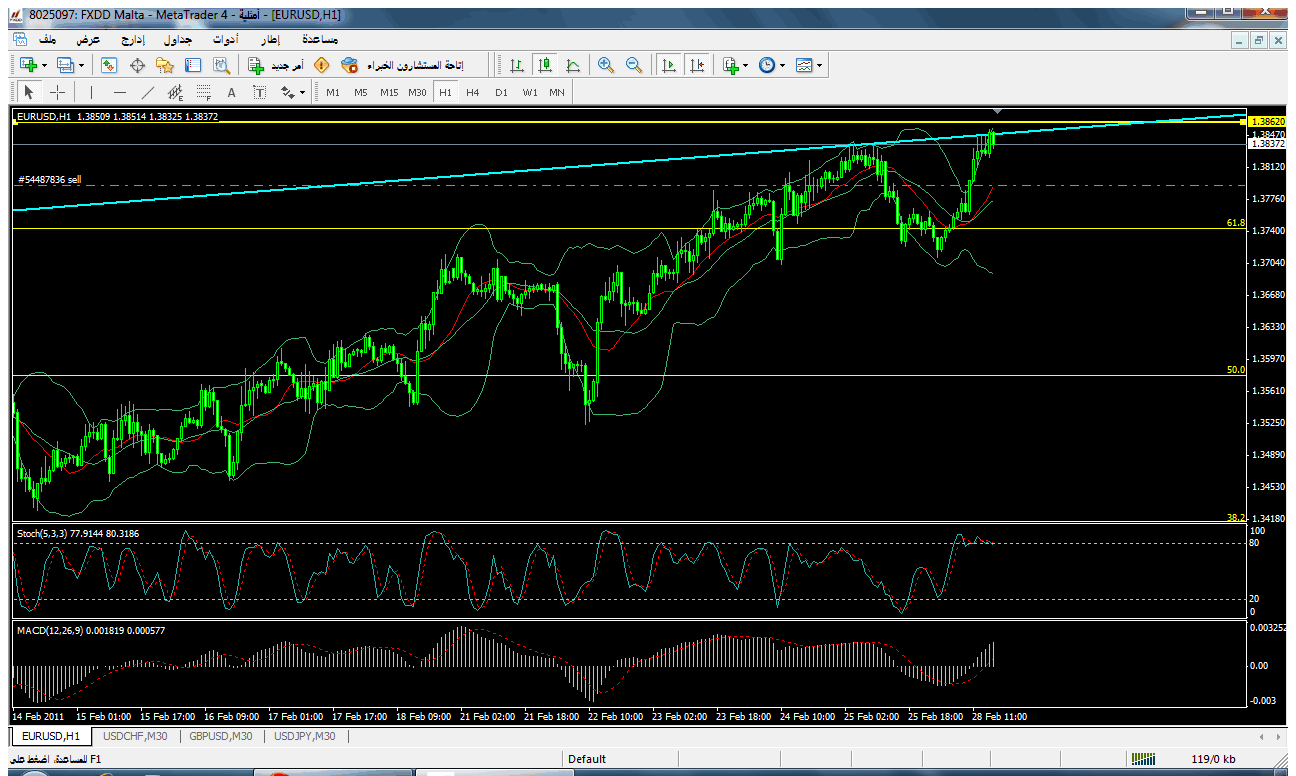Open the Profiles icon
The width and height of the screenshot is (1296, 776).
point(66,65)
